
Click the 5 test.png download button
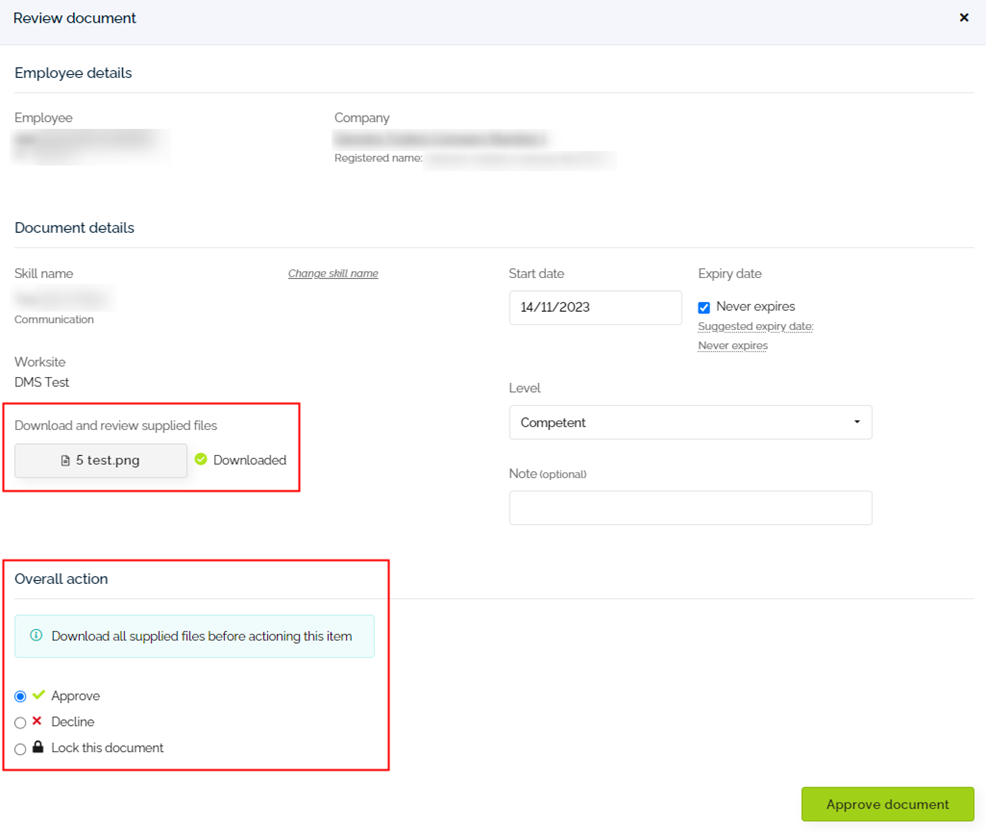(100, 460)
